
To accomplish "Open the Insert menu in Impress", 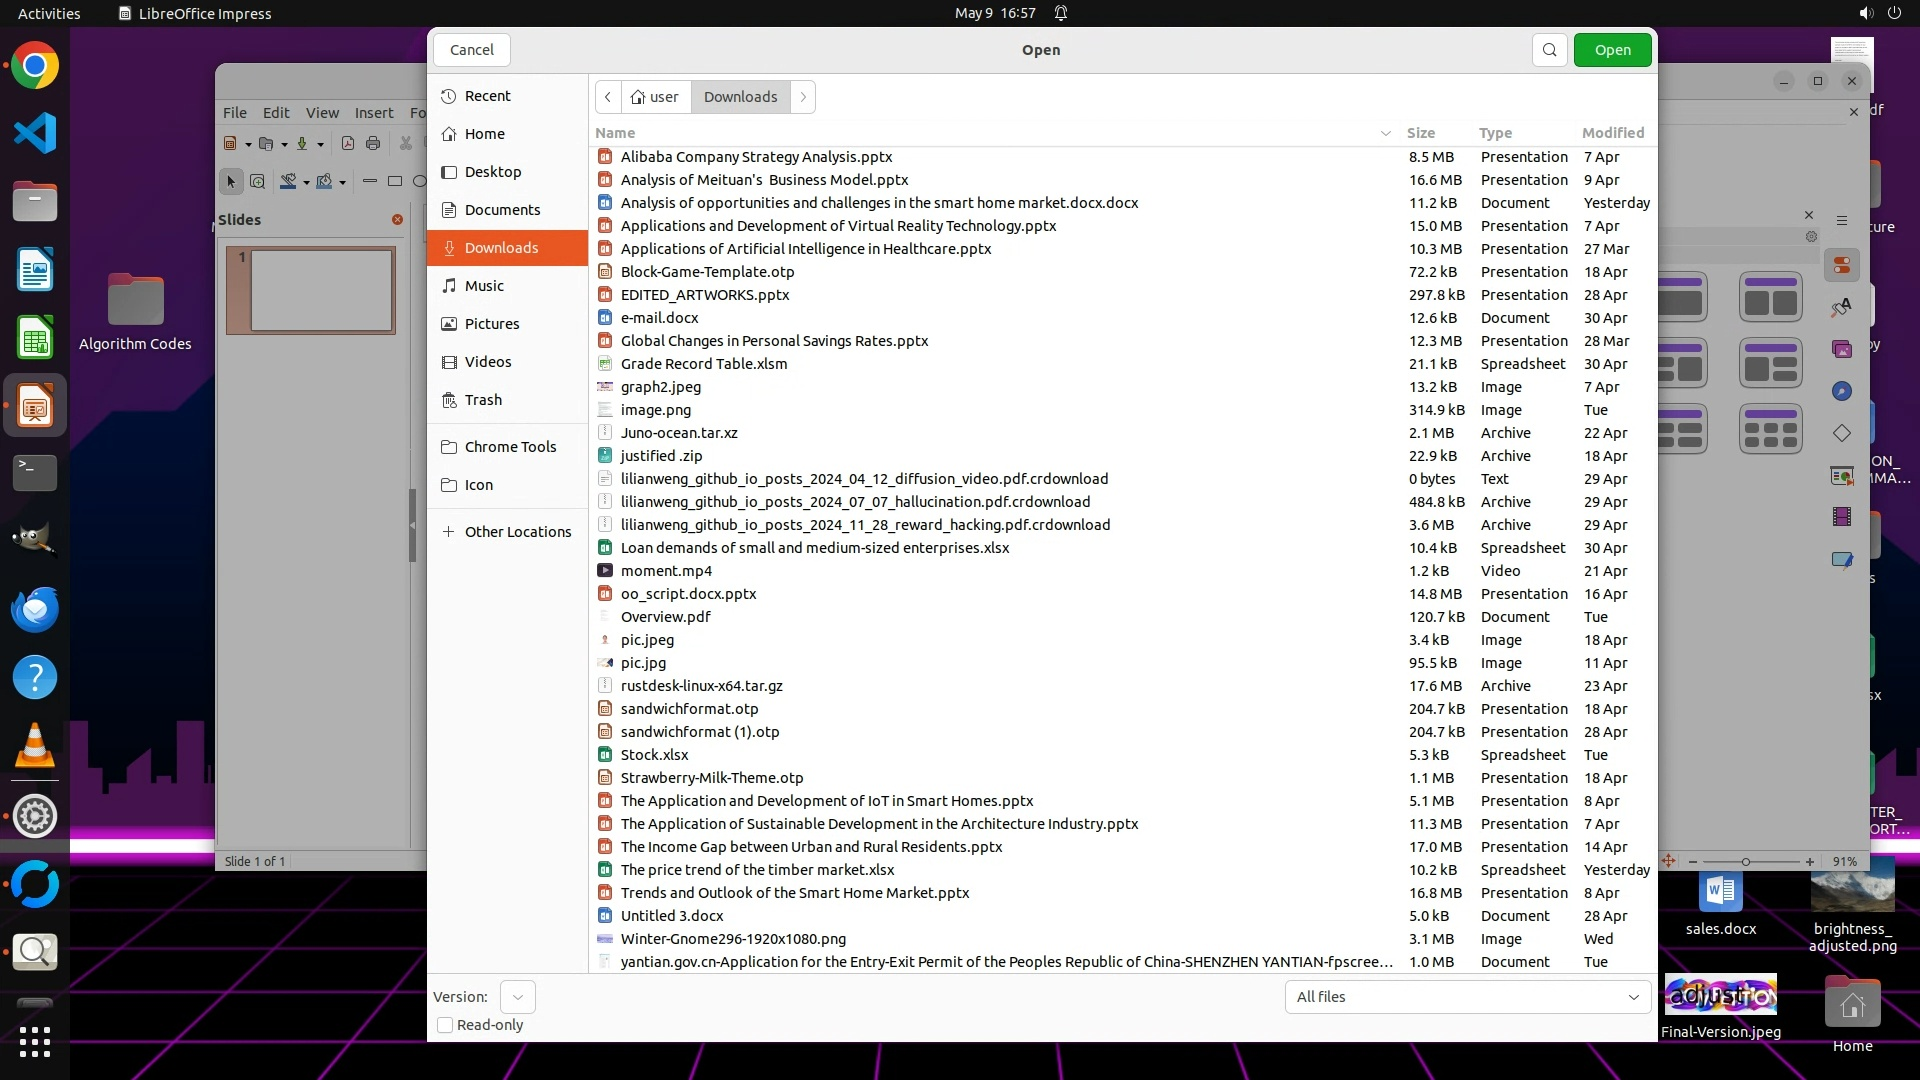I will (x=373, y=113).
